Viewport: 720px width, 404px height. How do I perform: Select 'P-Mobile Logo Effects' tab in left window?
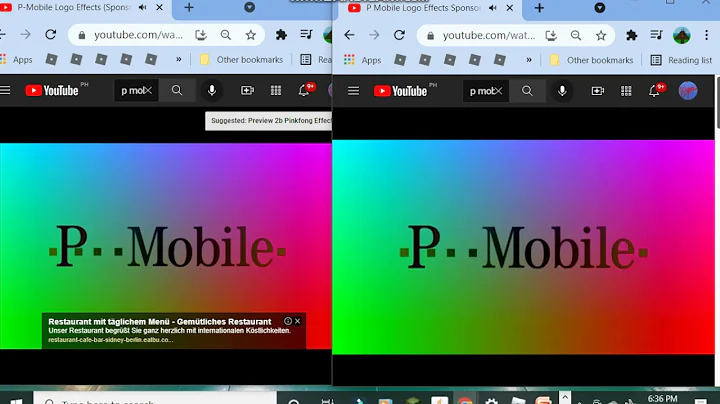click(x=73, y=7)
